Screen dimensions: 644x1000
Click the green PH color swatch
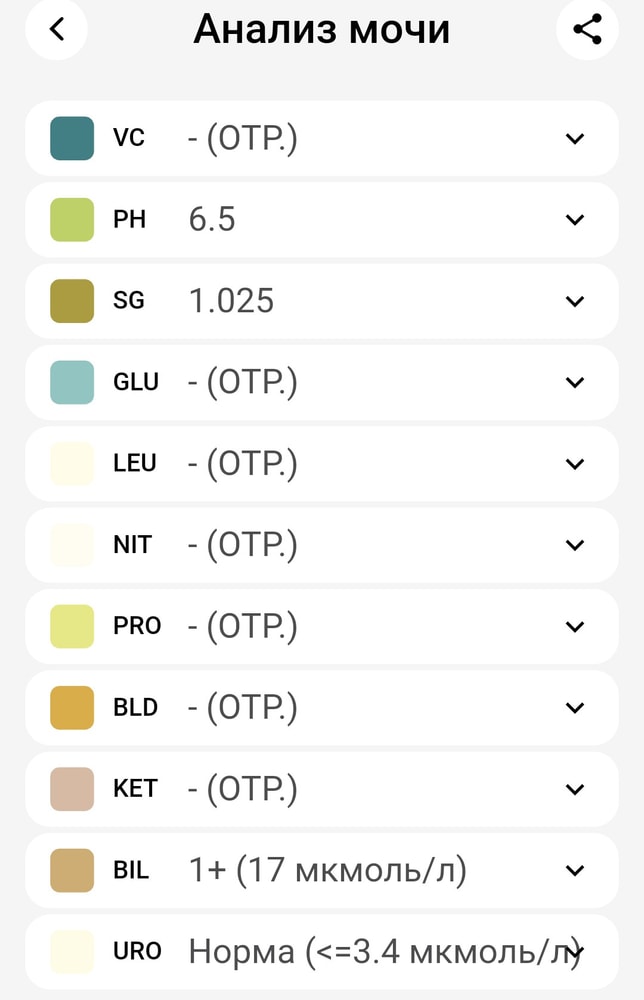72,220
